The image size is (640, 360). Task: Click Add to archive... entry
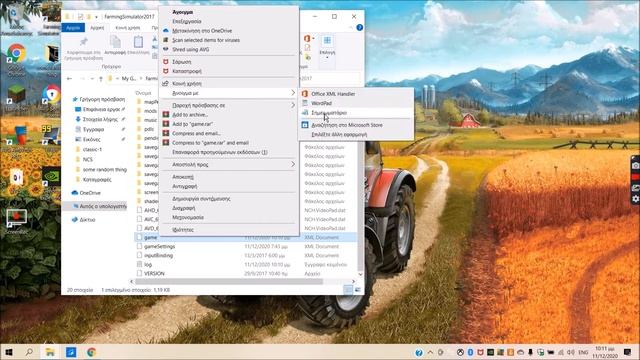pyautogui.click(x=190, y=115)
